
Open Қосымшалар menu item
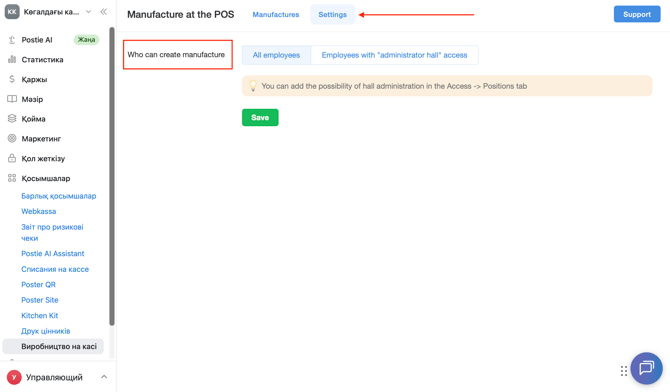(46, 178)
